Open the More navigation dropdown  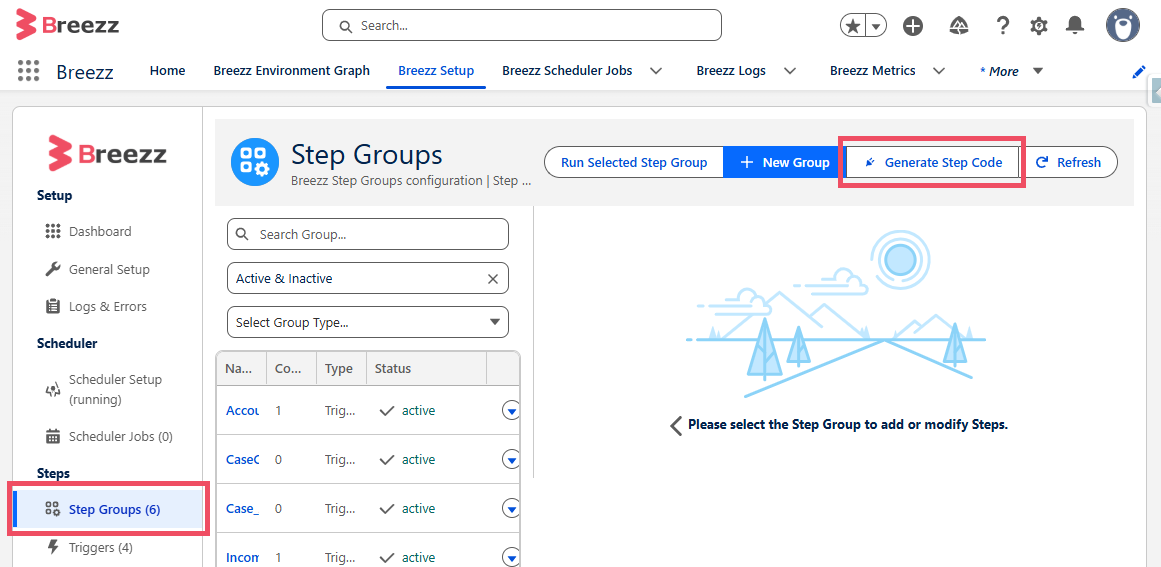1011,71
